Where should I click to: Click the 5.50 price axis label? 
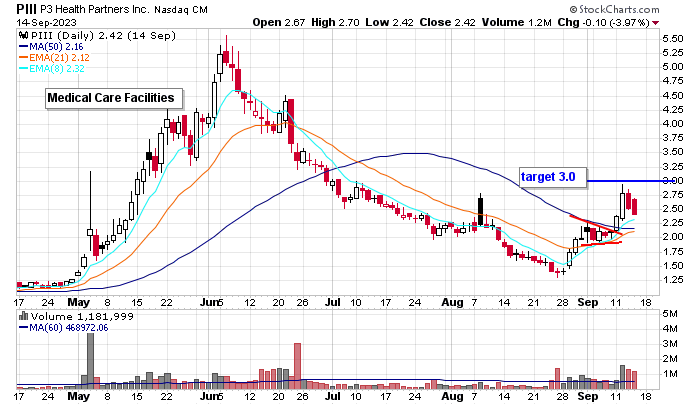pyautogui.click(x=673, y=39)
